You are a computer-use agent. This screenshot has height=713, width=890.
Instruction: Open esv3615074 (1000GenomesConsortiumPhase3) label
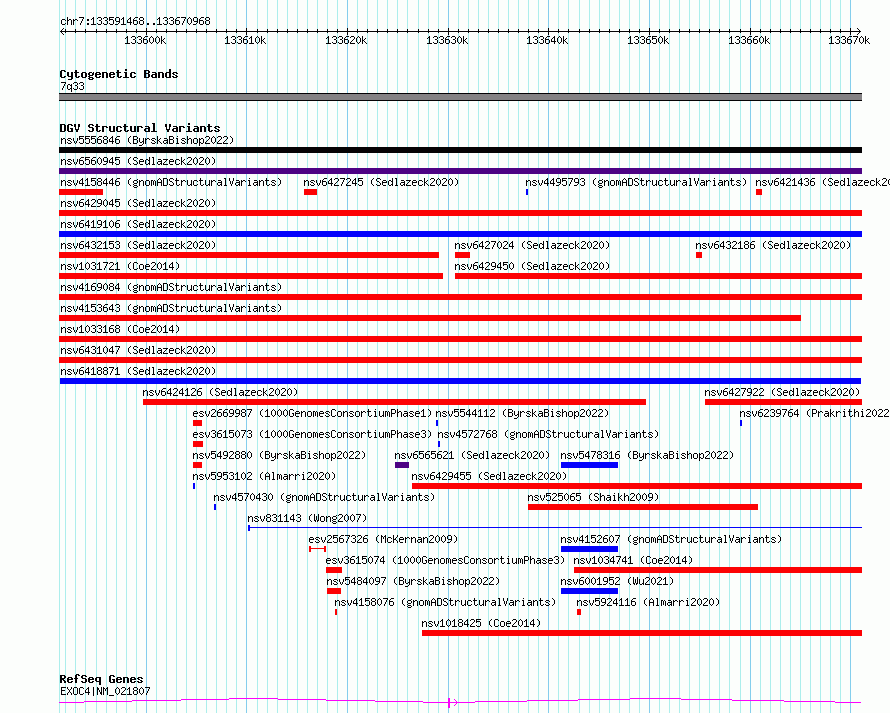(446, 560)
